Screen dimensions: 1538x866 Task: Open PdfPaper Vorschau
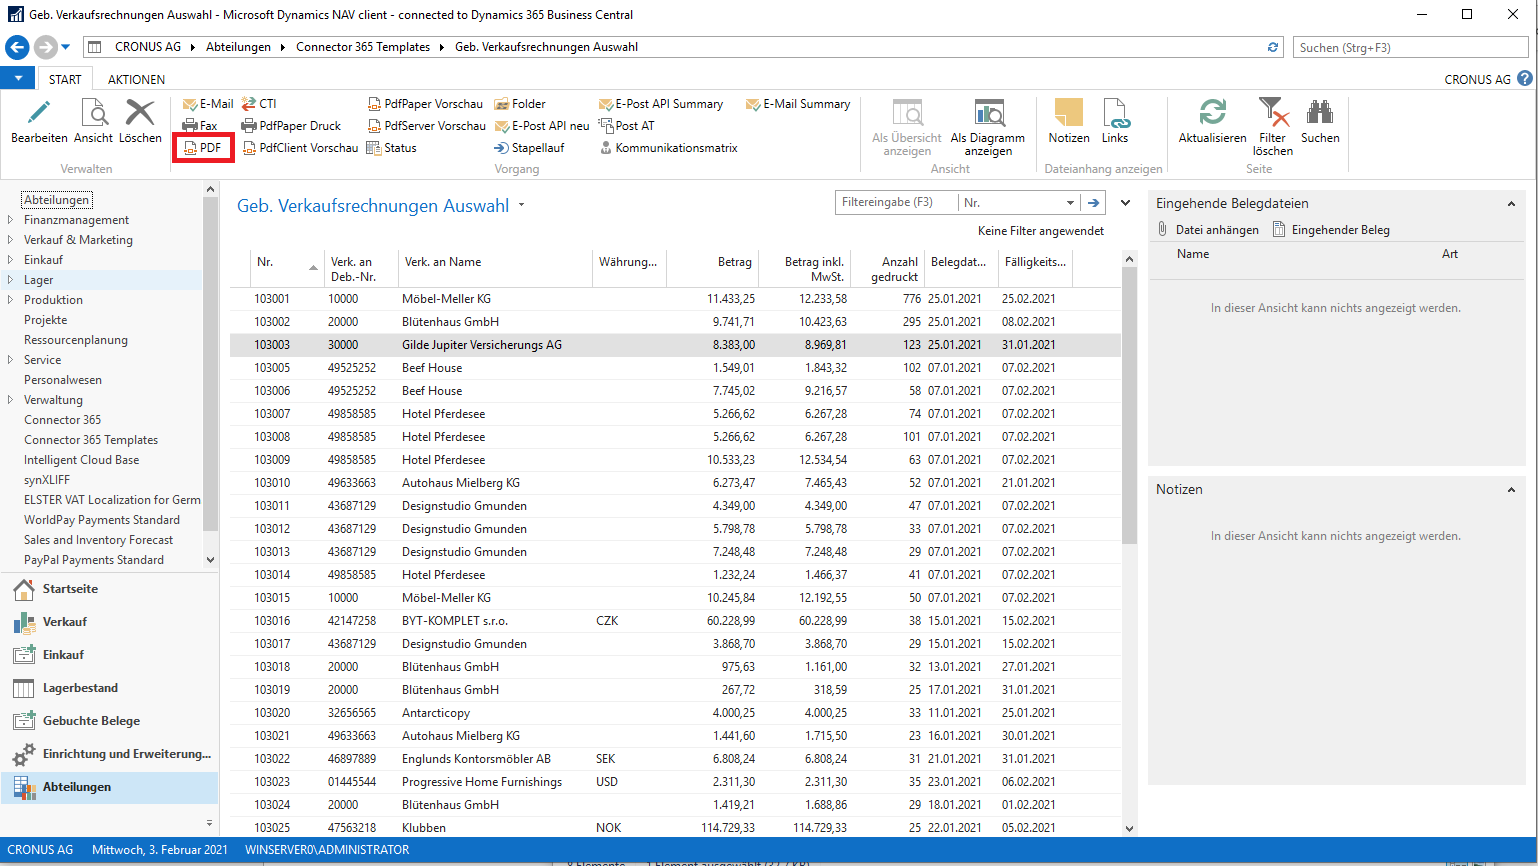(x=425, y=104)
